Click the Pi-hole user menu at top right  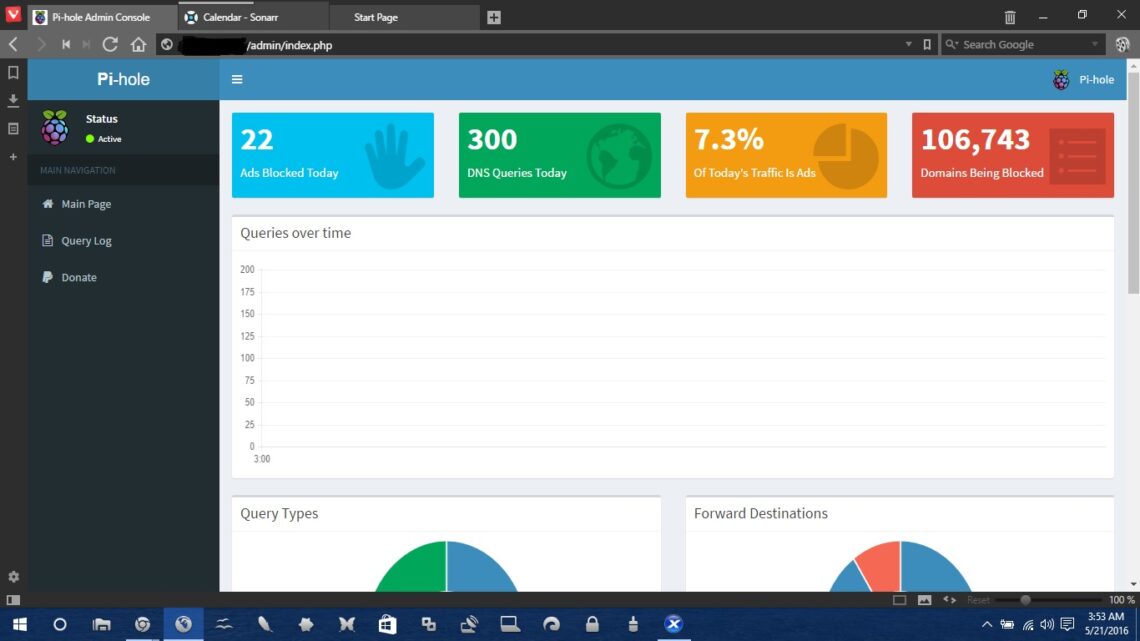[1083, 80]
